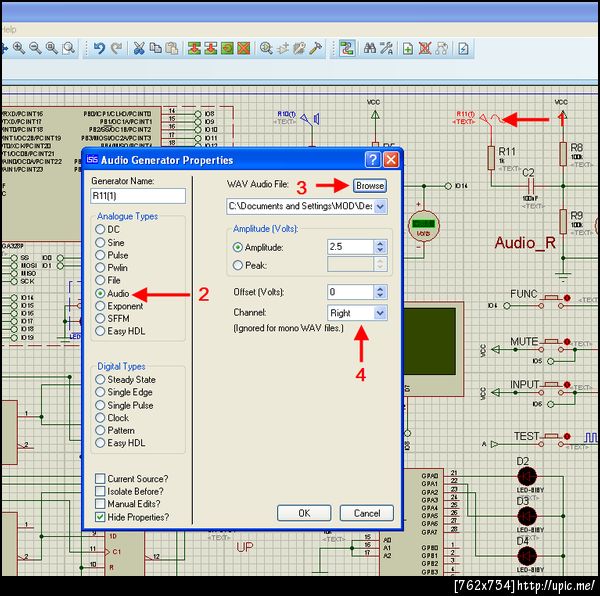Image resolution: width=600 pixels, height=596 pixels.
Task: Click the Undo arrow icon
Action: click(99, 48)
